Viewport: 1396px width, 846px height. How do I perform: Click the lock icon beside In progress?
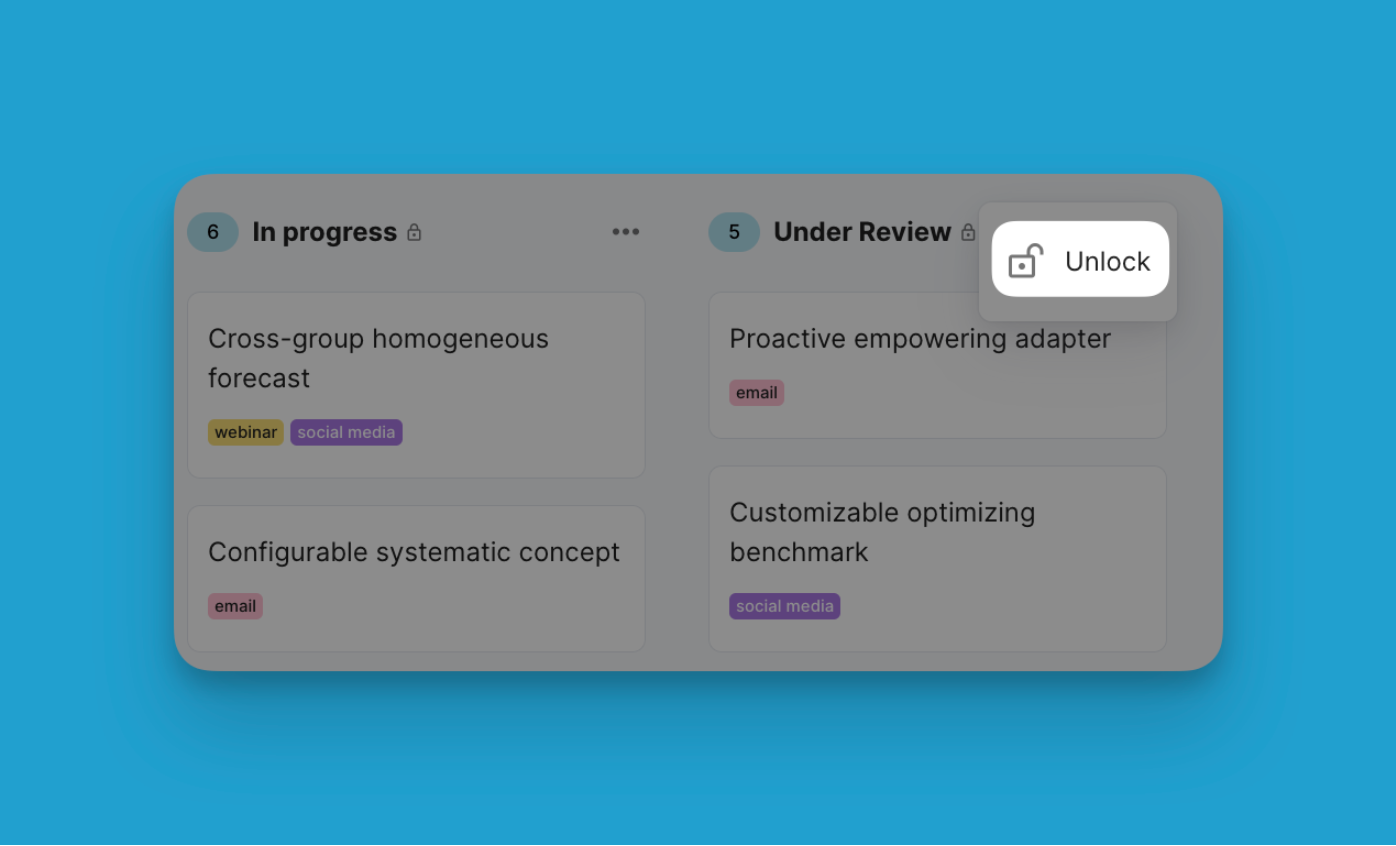[x=414, y=233]
